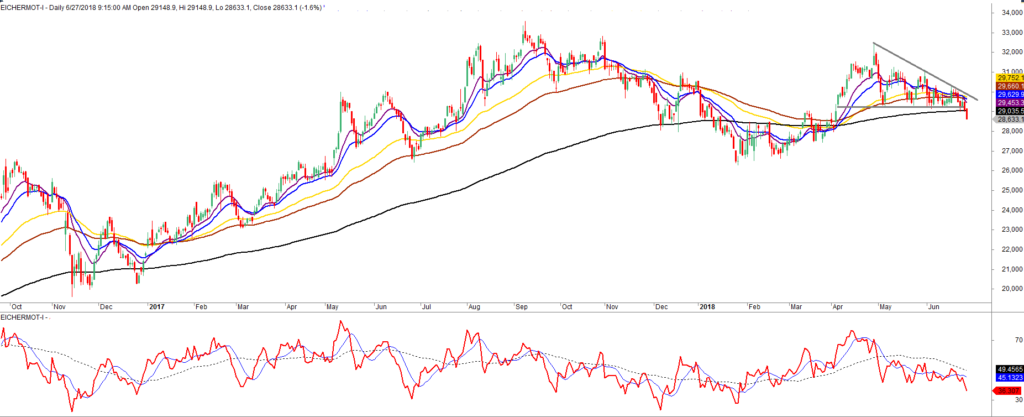Click the blue 29,629.9 moving average label
The height and width of the screenshot is (417, 1024).
[x=1009, y=95]
